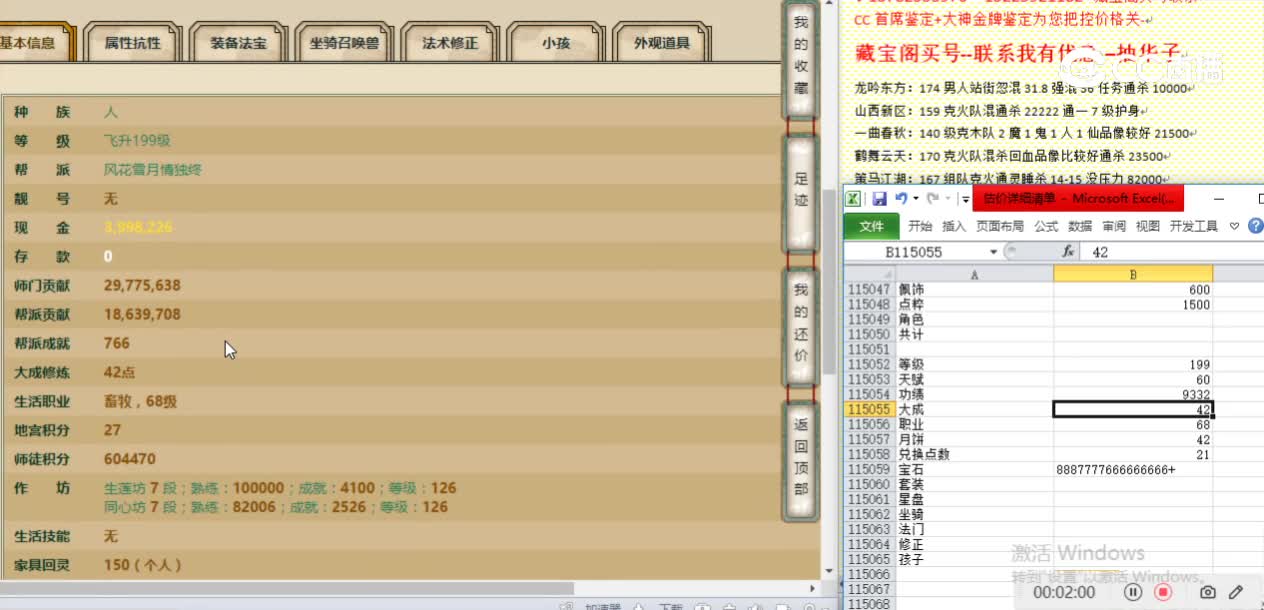Screen dimensions: 1264x610
Task: Click the 帮派 name 风花雪月情独终
Action: (153, 170)
